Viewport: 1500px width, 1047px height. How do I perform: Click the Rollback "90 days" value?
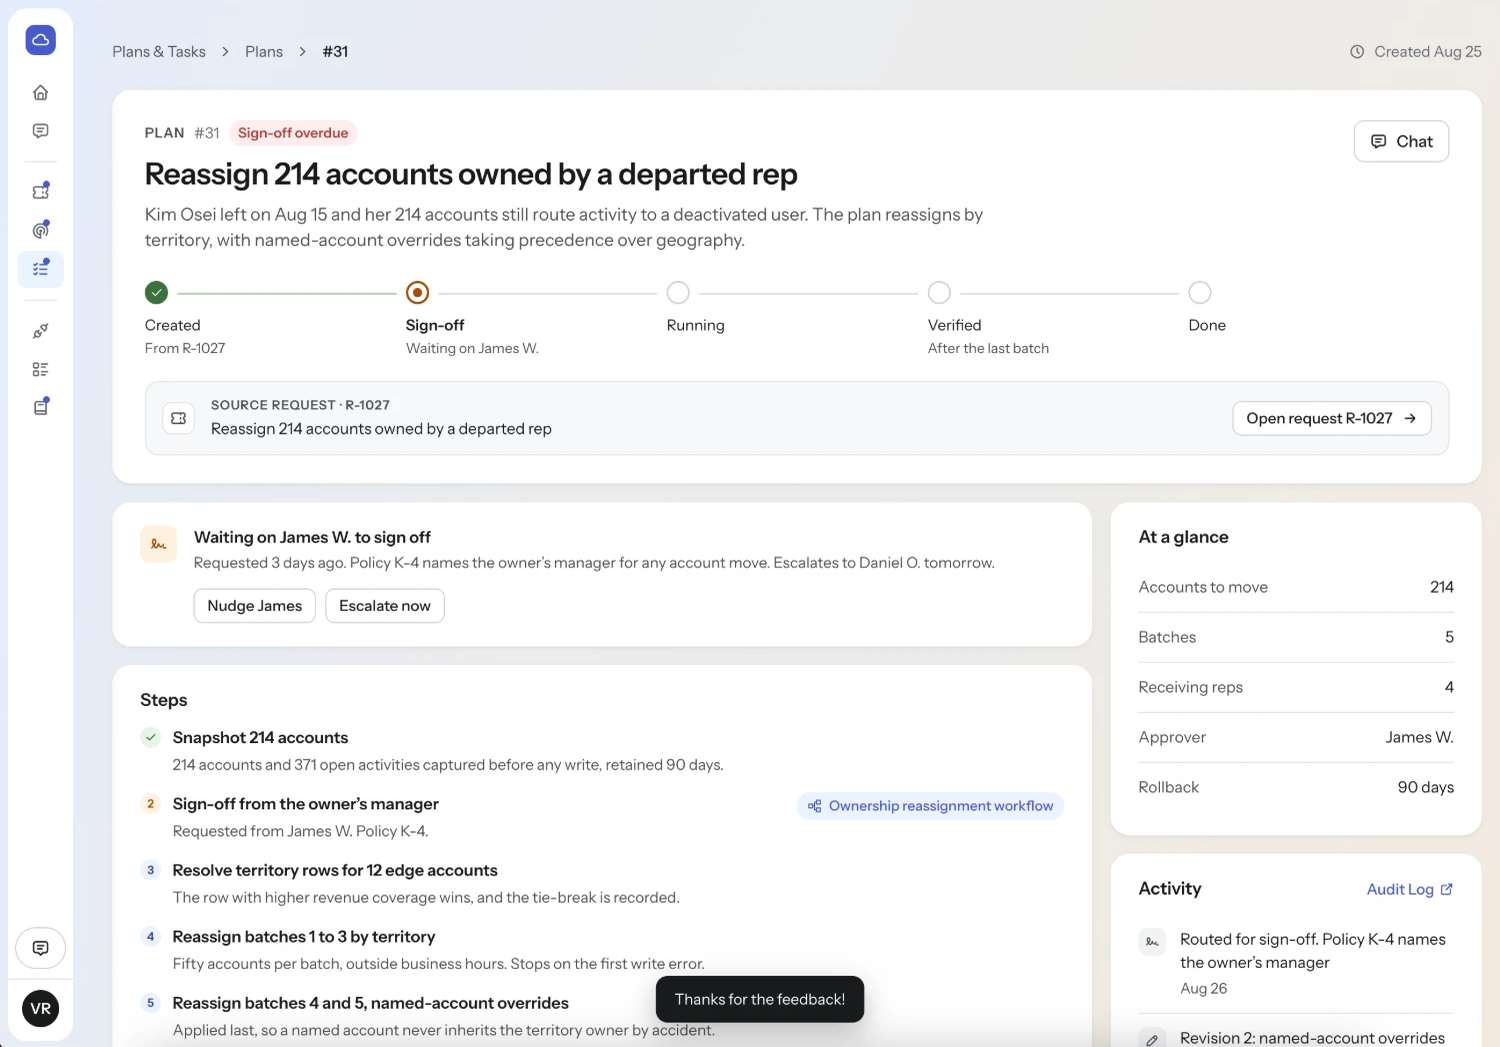pyautogui.click(x=1426, y=787)
